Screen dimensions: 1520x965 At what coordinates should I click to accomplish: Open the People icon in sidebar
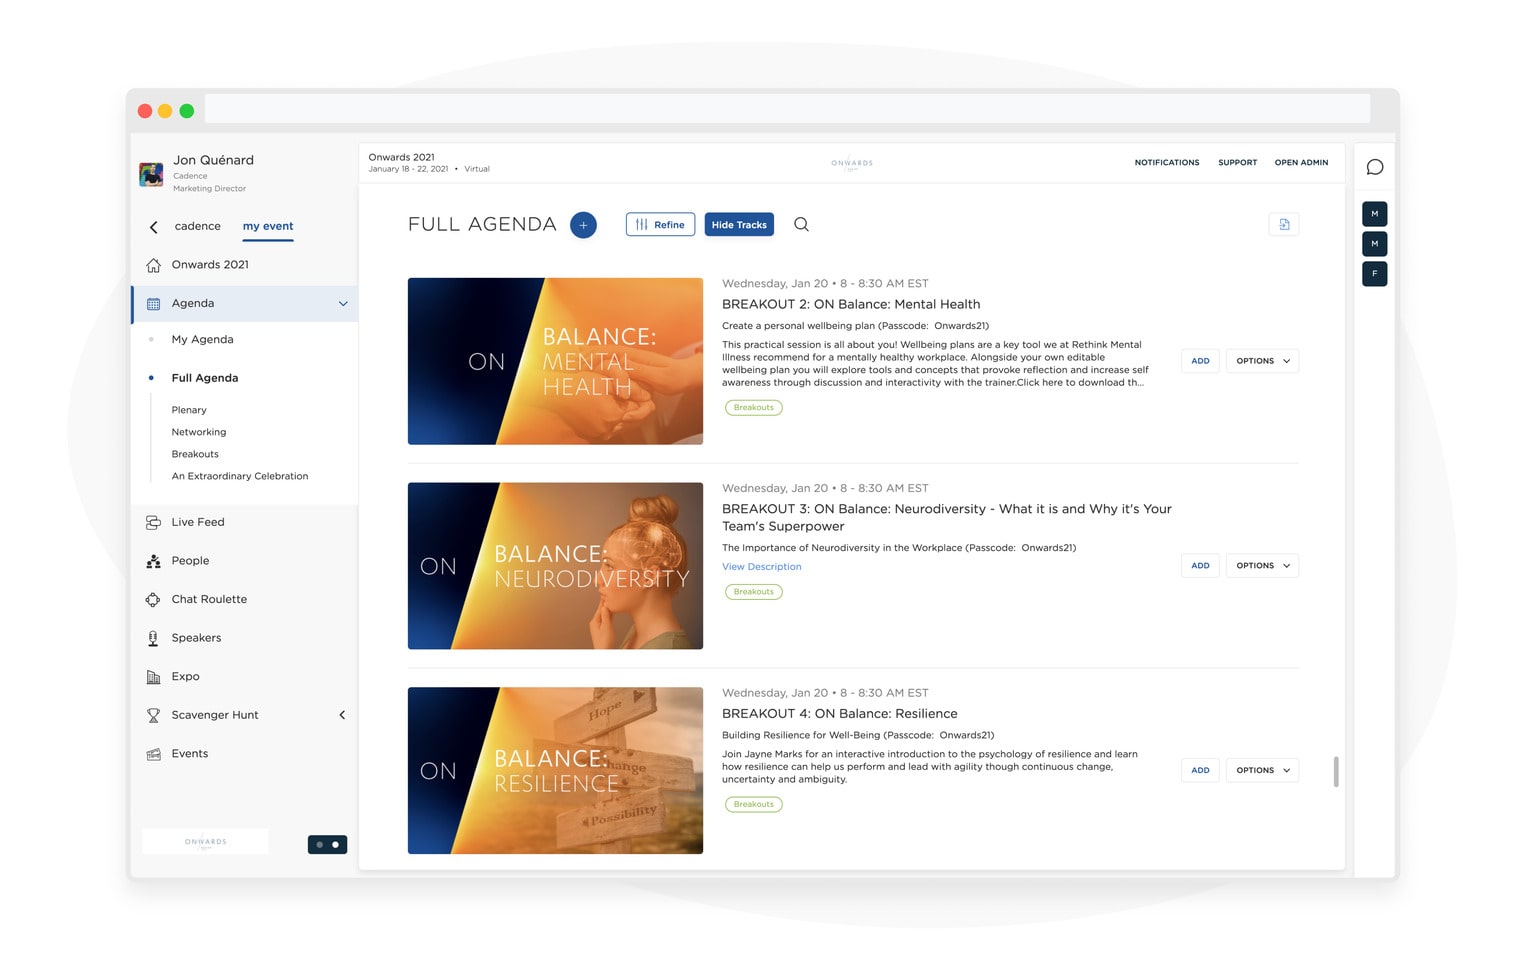pos(153,561)
